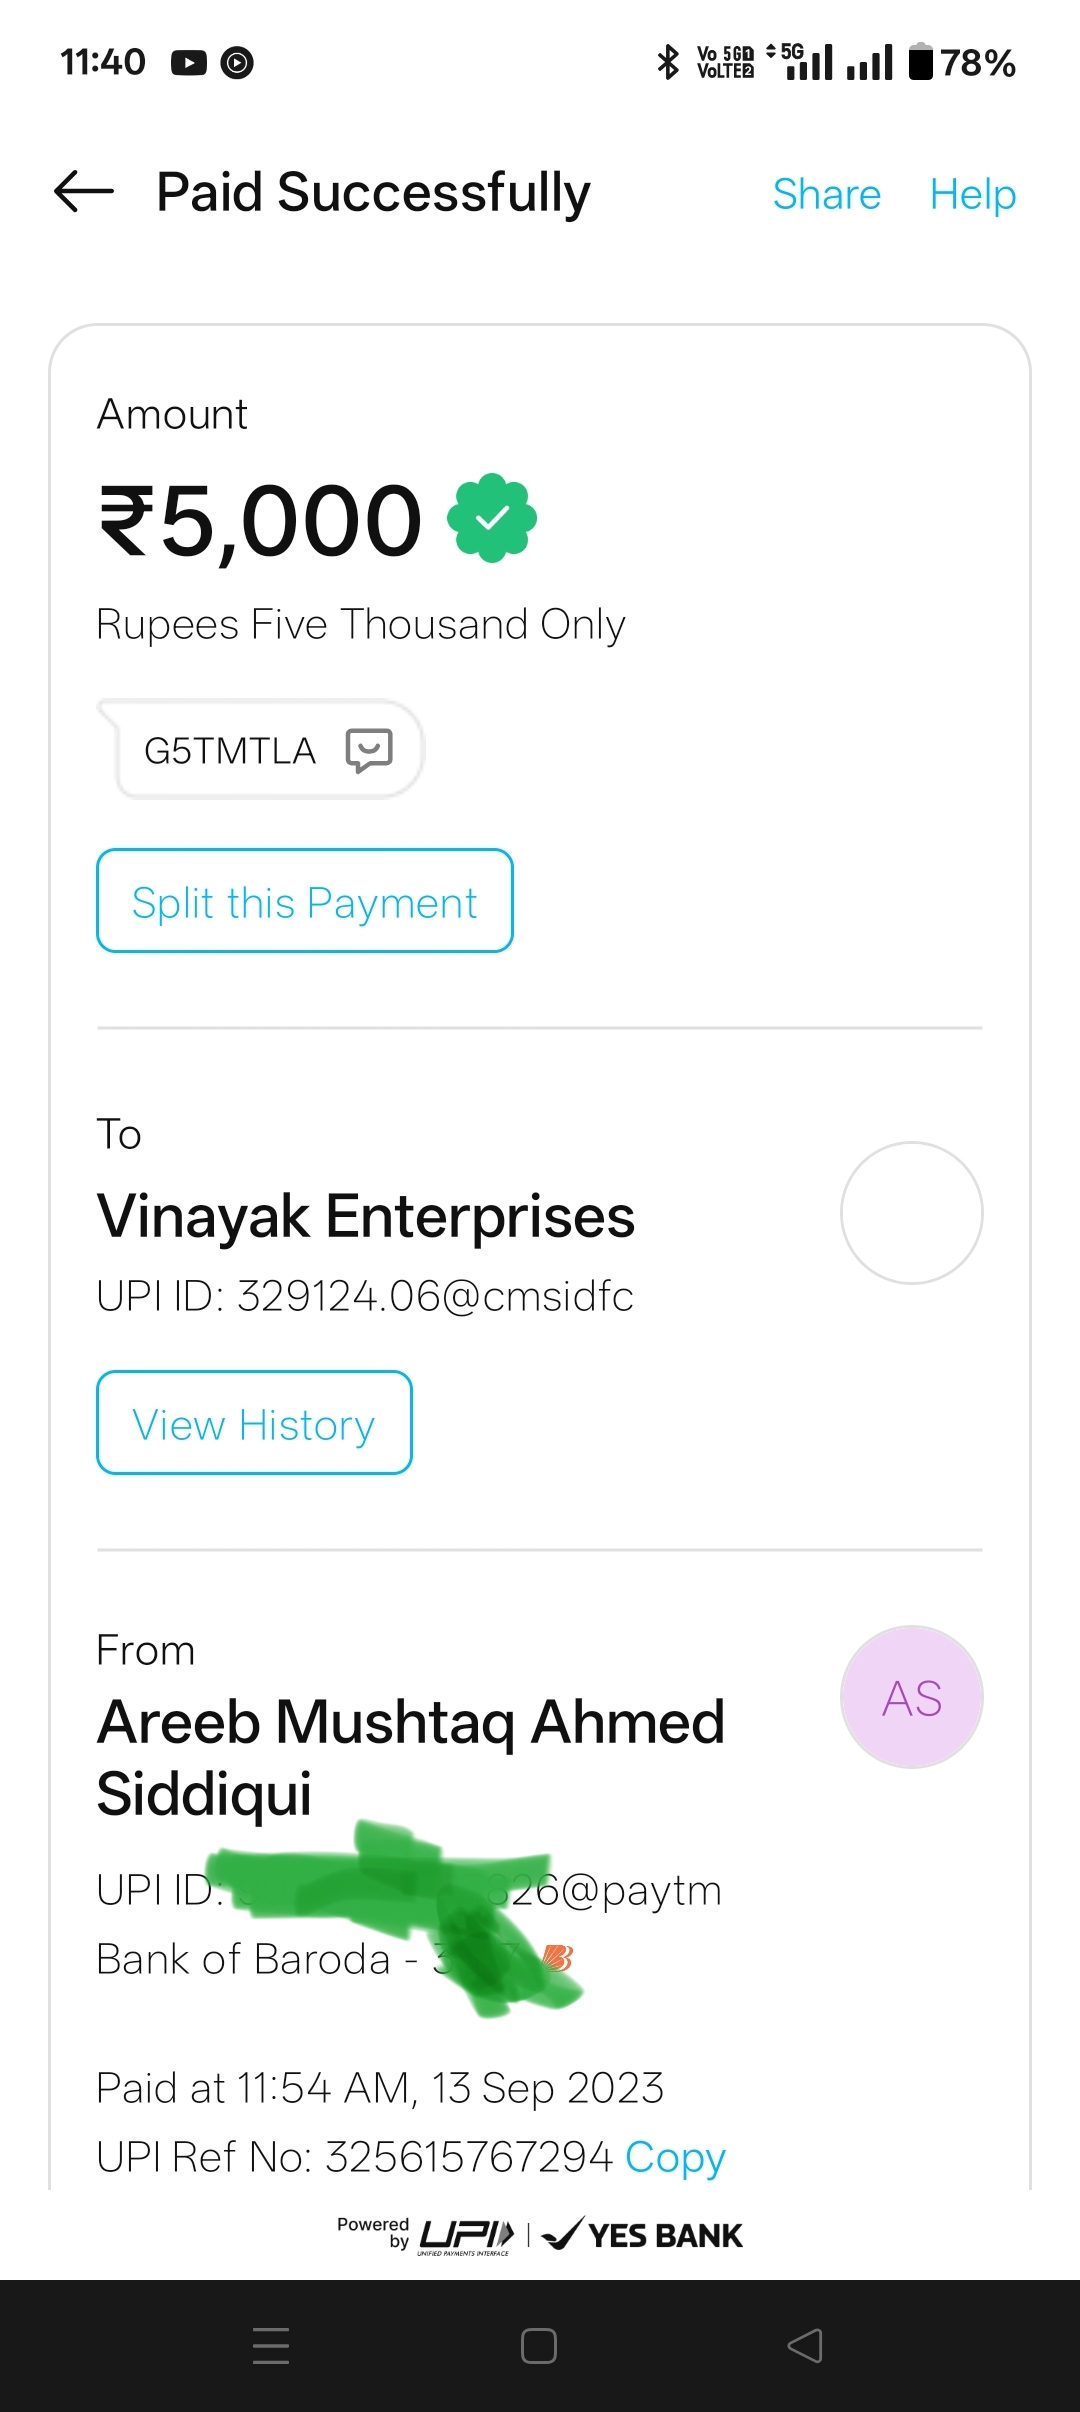Tap the G5TMTLA payment note chip
Screen dimensions: 1080x2412
click(x=230, y=750)
